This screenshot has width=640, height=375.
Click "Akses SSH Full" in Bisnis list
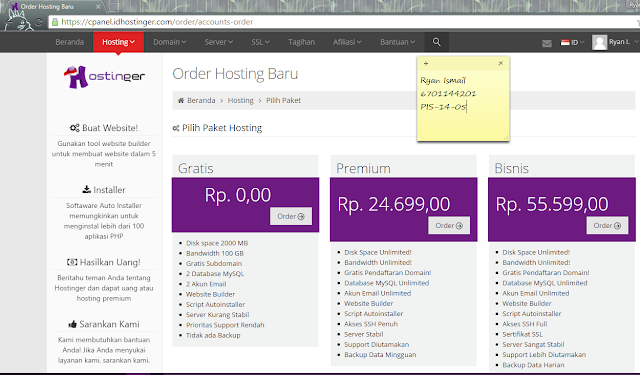[524, 324]
